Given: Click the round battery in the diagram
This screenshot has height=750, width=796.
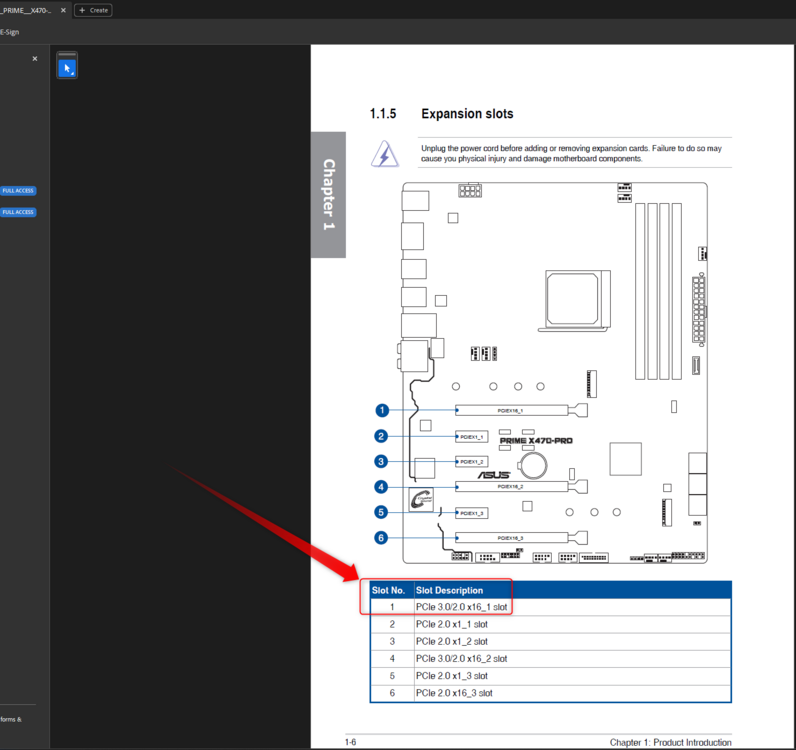Looking at the screenshot, I should 532,465.
